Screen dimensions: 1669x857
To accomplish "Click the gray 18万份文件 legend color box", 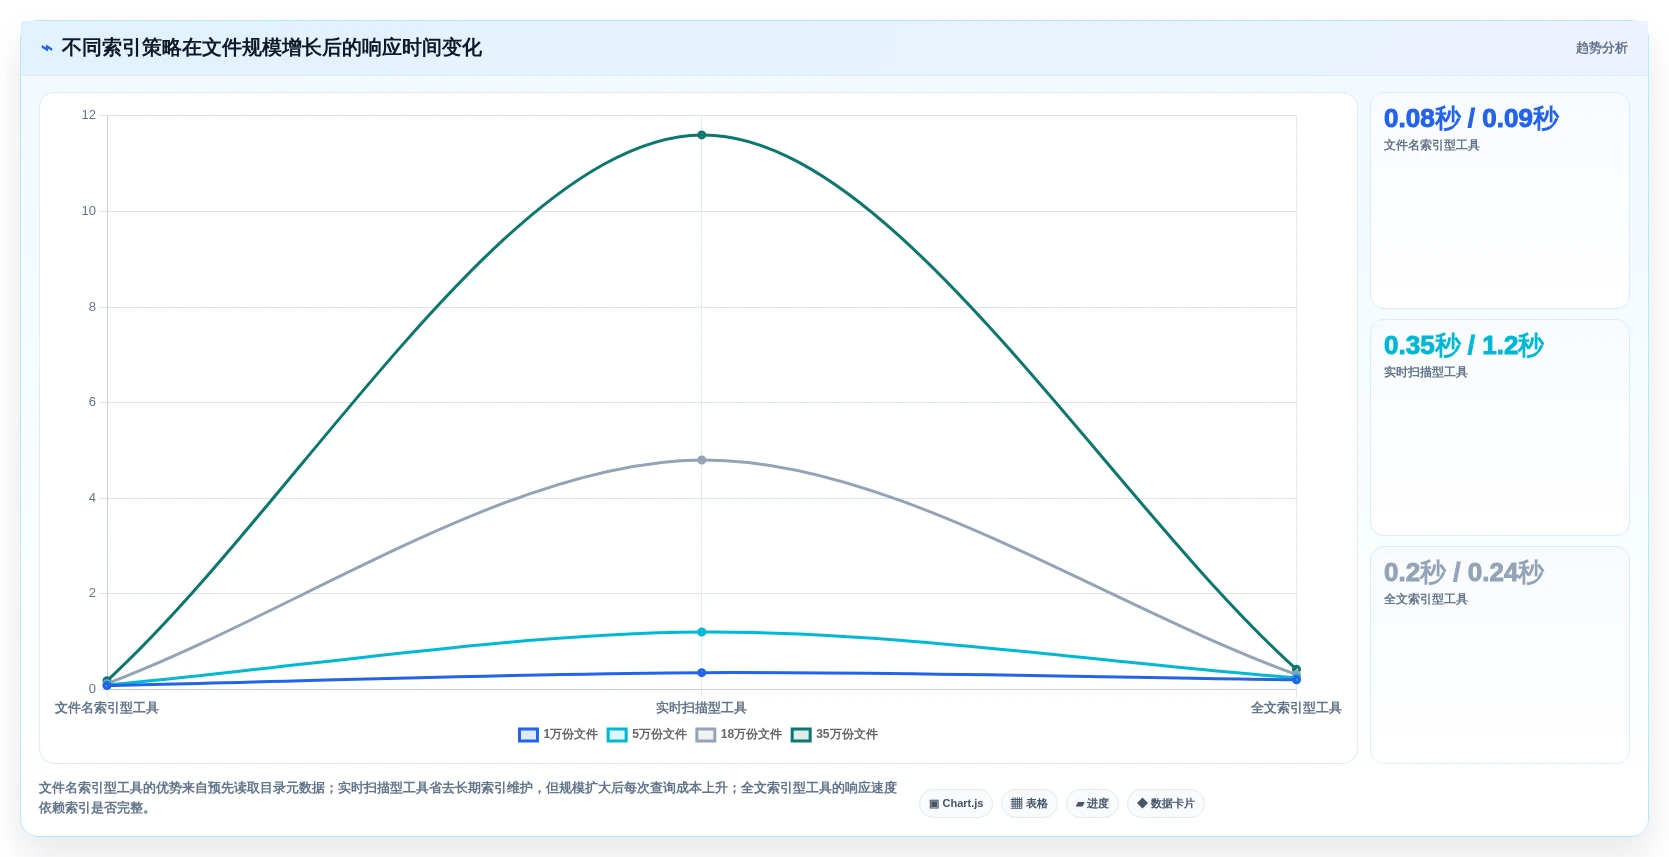I will coord(706,735).
